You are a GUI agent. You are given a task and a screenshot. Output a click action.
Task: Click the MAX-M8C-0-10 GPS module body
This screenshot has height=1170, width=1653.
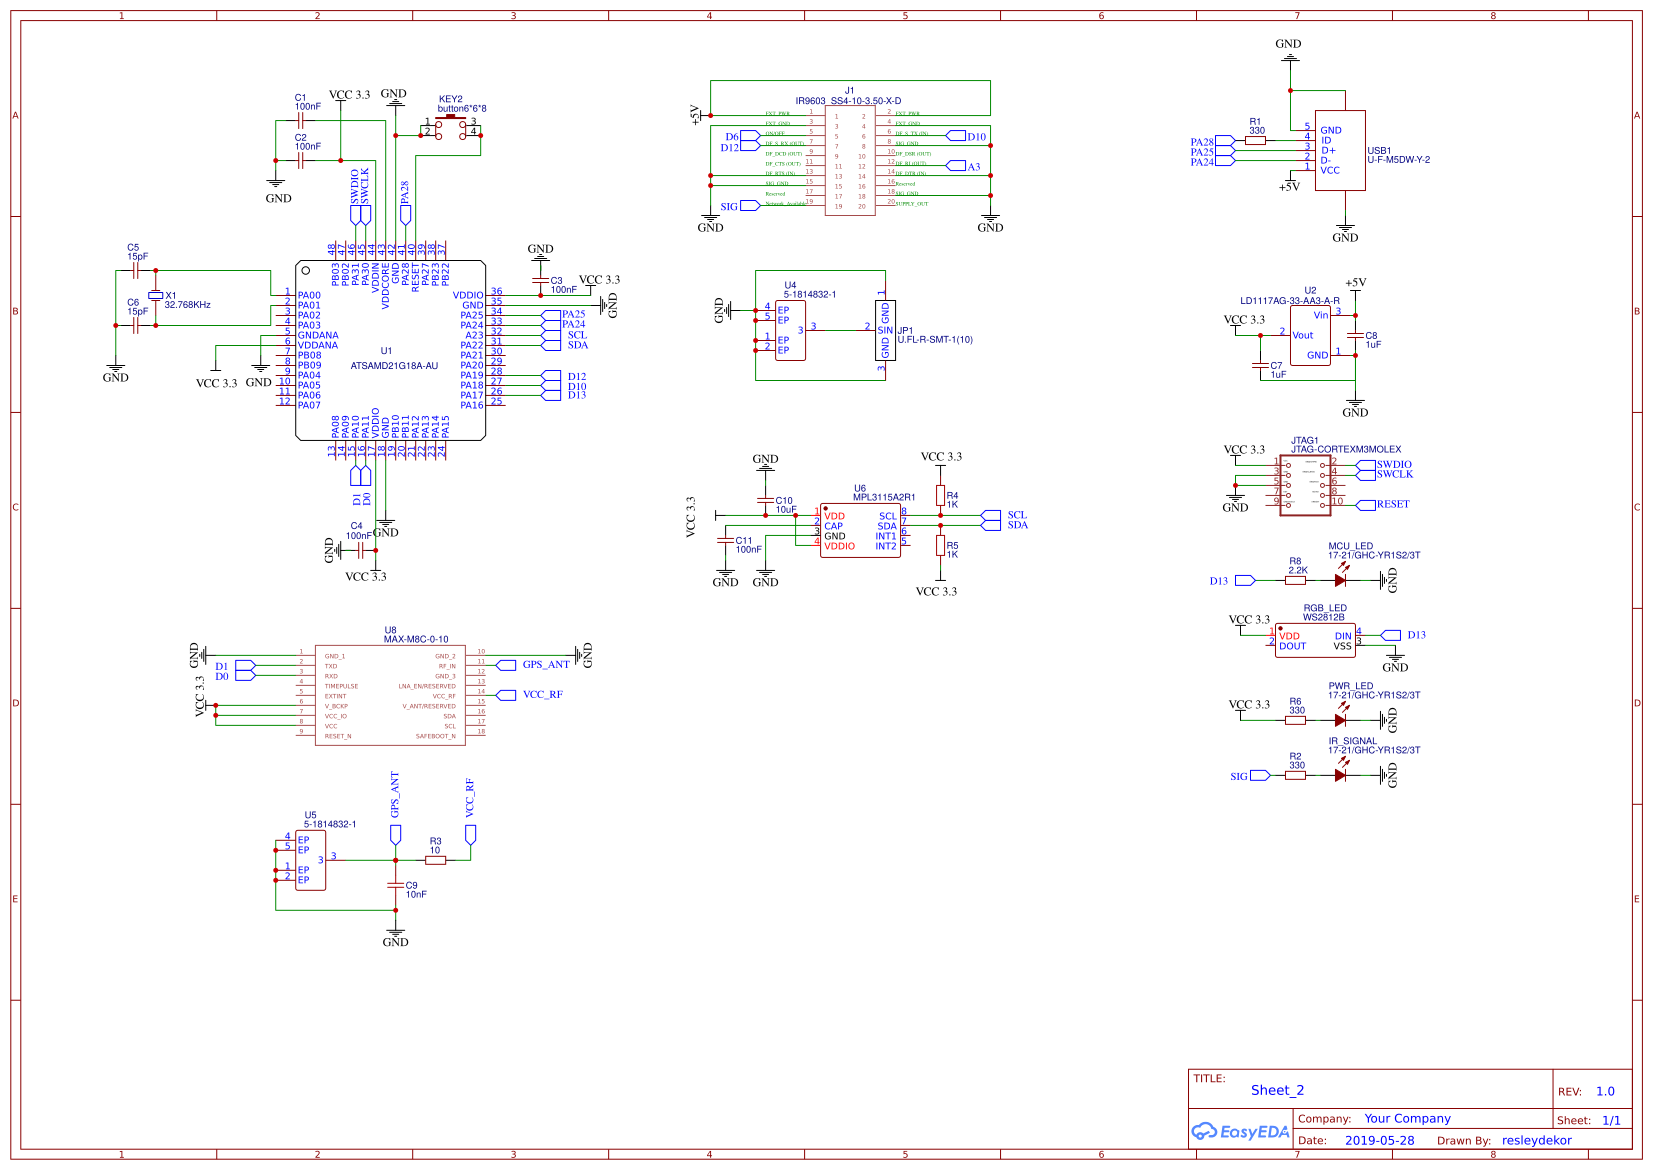coord(390,695)
